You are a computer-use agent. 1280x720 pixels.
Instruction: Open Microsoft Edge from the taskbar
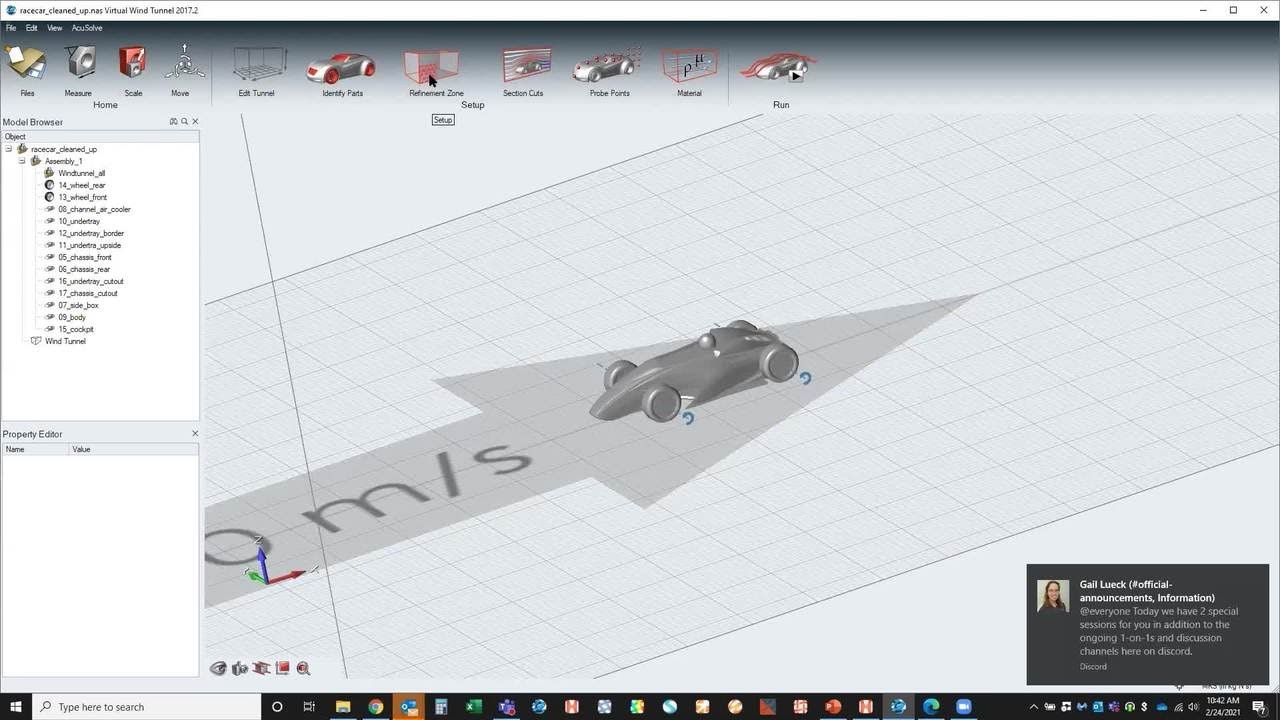pos(931,706)
